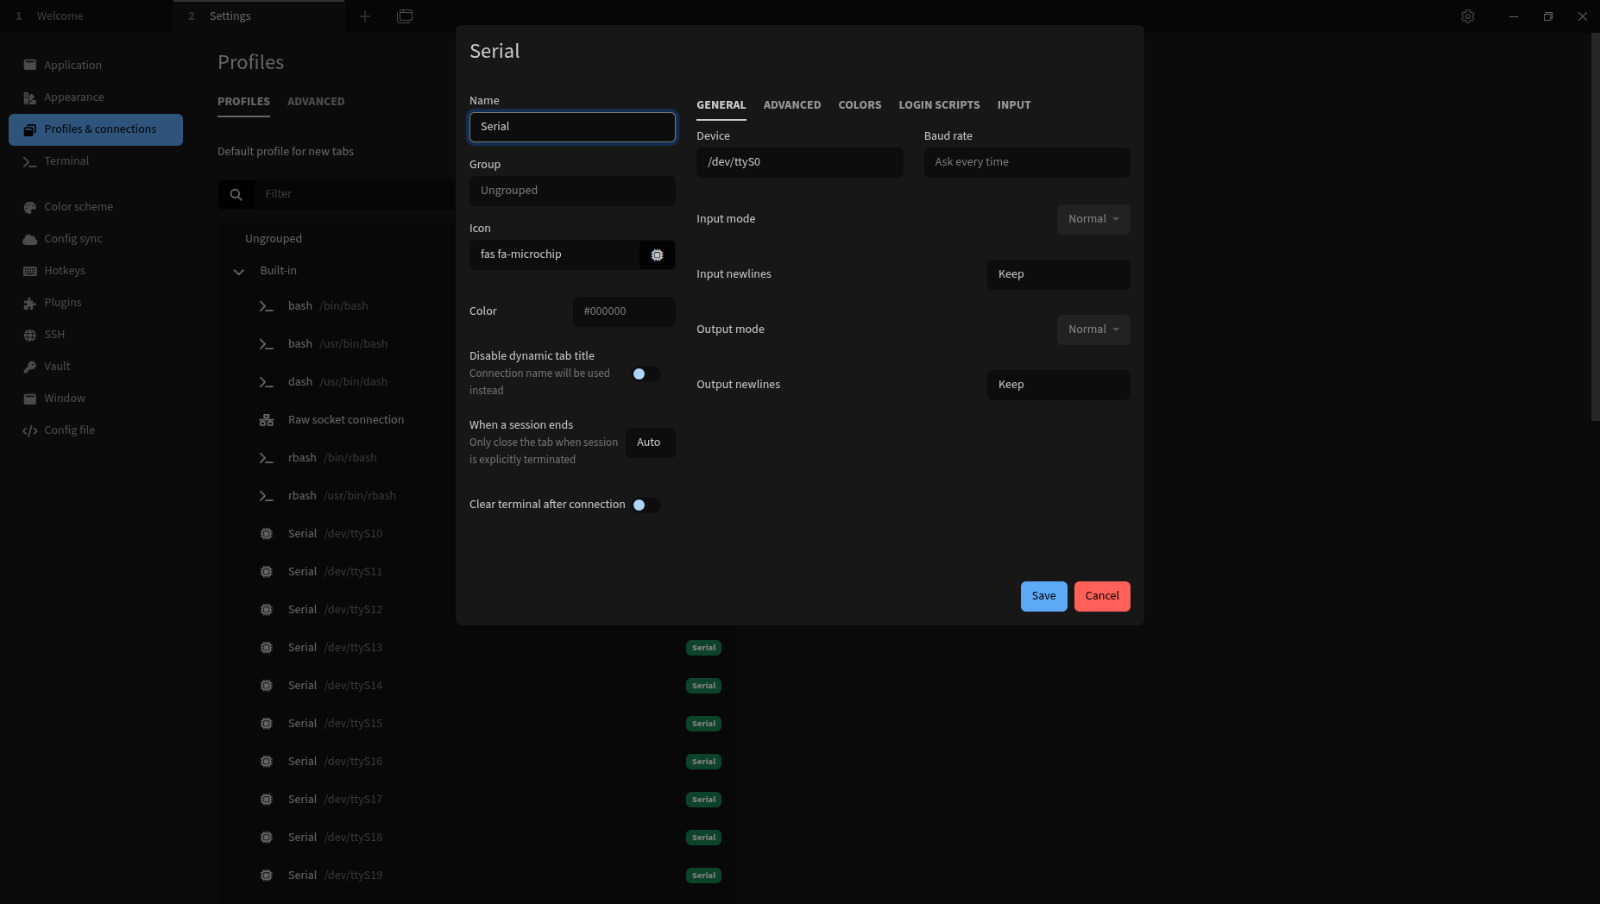Open Config sync cloud section

pyautogui.click(x=73, y=239)
